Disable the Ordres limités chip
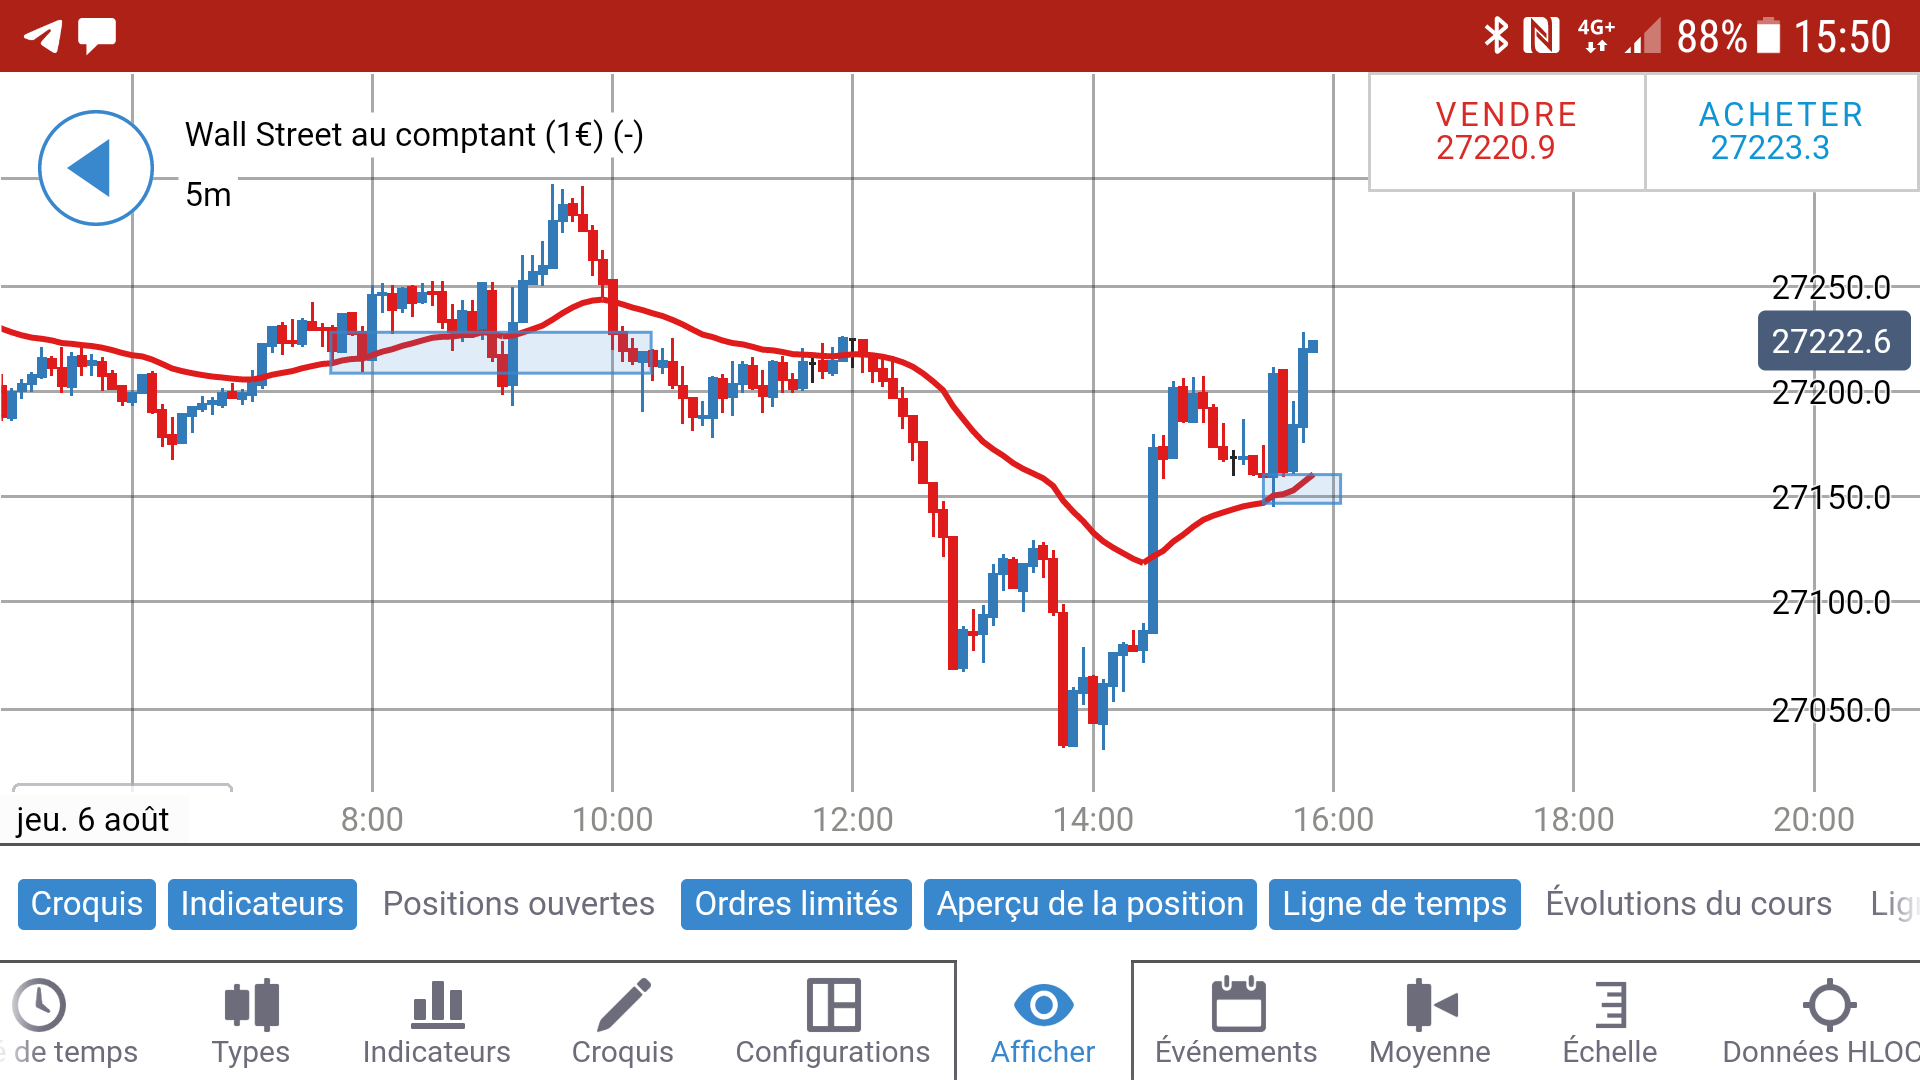Image resolution: width=1920 pixels, height=1080 pixels. coord(796,904)
